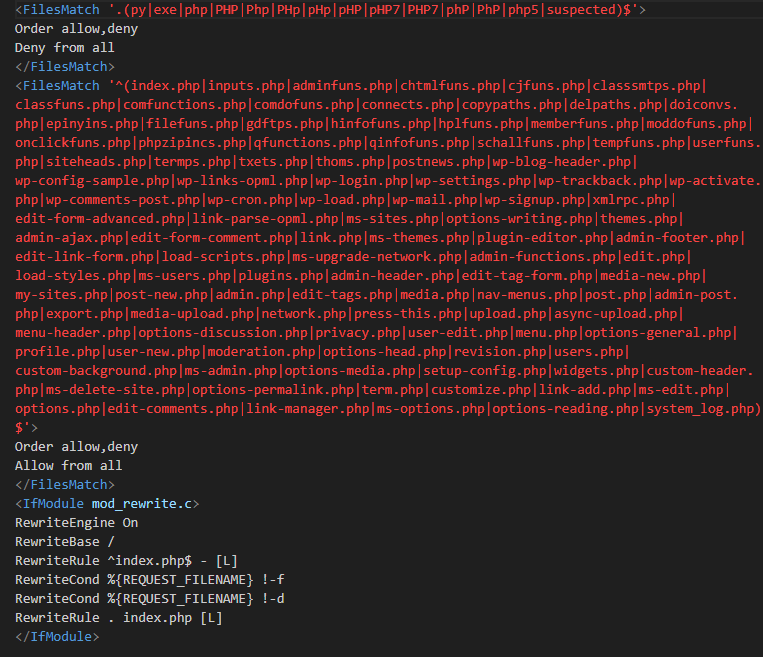Click the second 'Order allow,deny' line
This screenshot has height=657, width=763.
click(76, 447)
